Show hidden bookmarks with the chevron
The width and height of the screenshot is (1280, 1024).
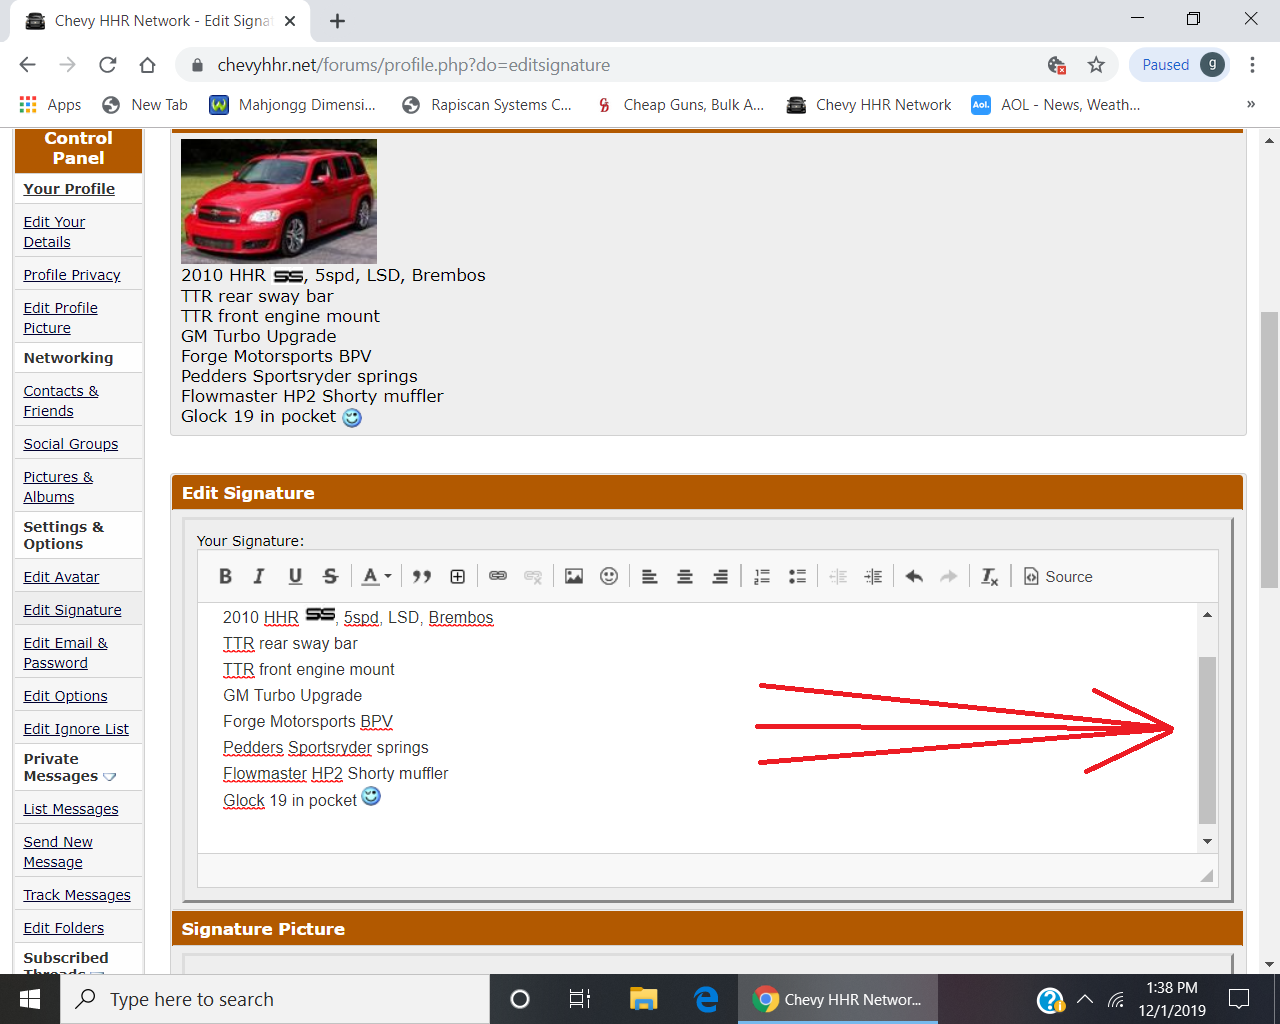click(1250, 104)
